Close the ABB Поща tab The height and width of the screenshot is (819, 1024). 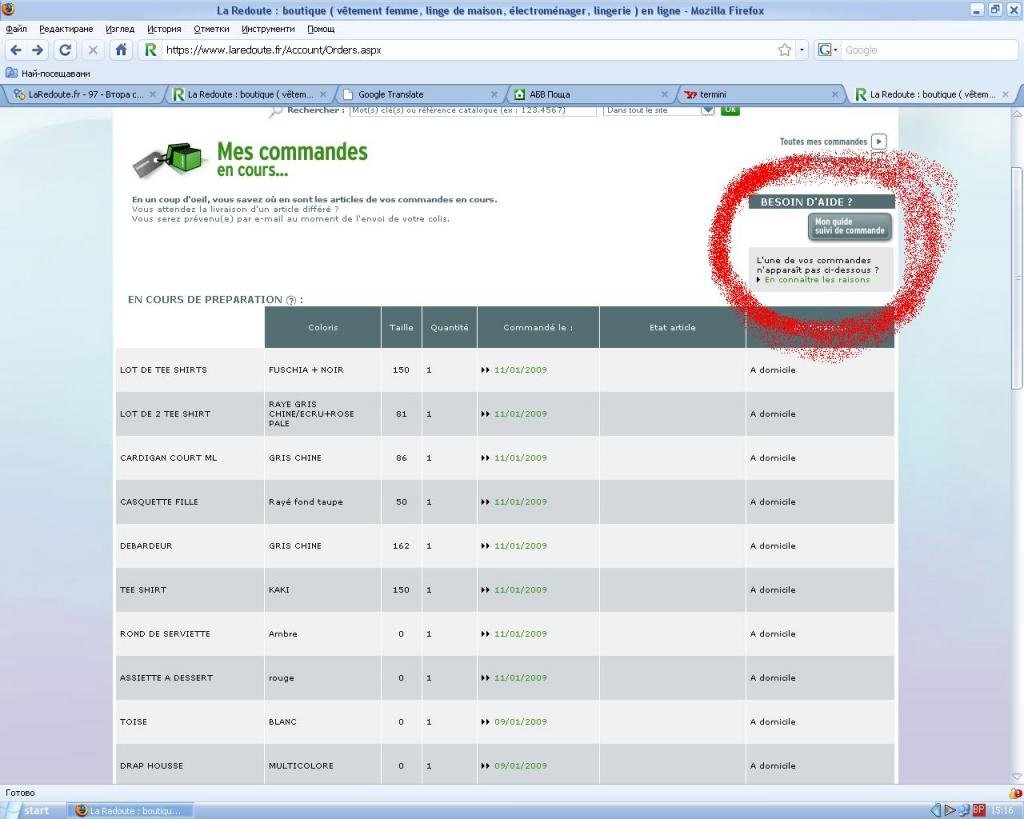coord(664,94)
